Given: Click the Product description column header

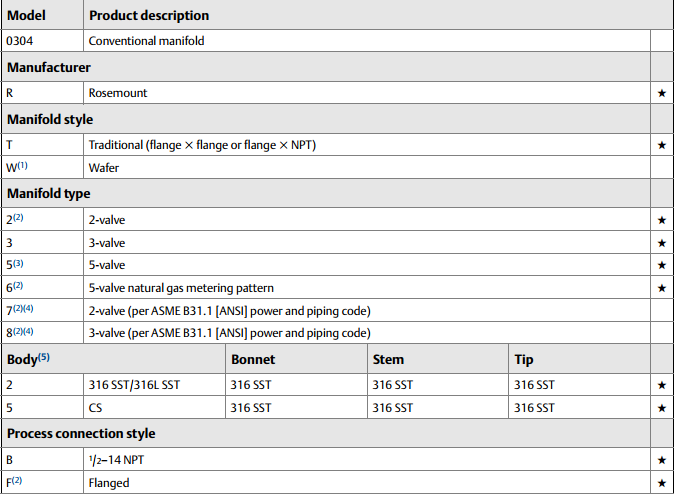Looking at the screenshot, I should coord(149,16).
